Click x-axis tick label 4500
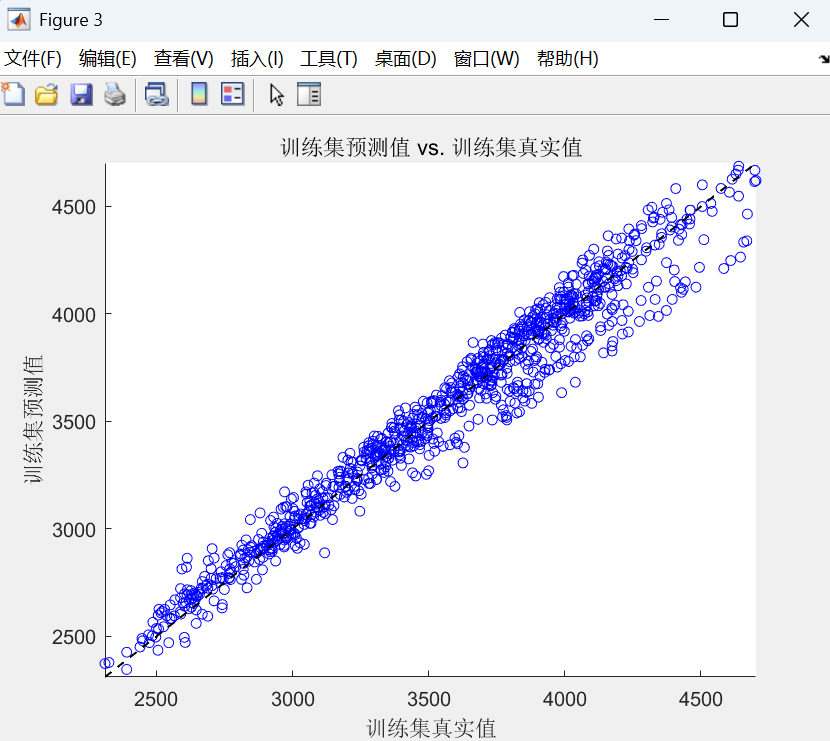The height and width of the screenshot is (741, 830). pyautogui.click(x=701, y=699)
